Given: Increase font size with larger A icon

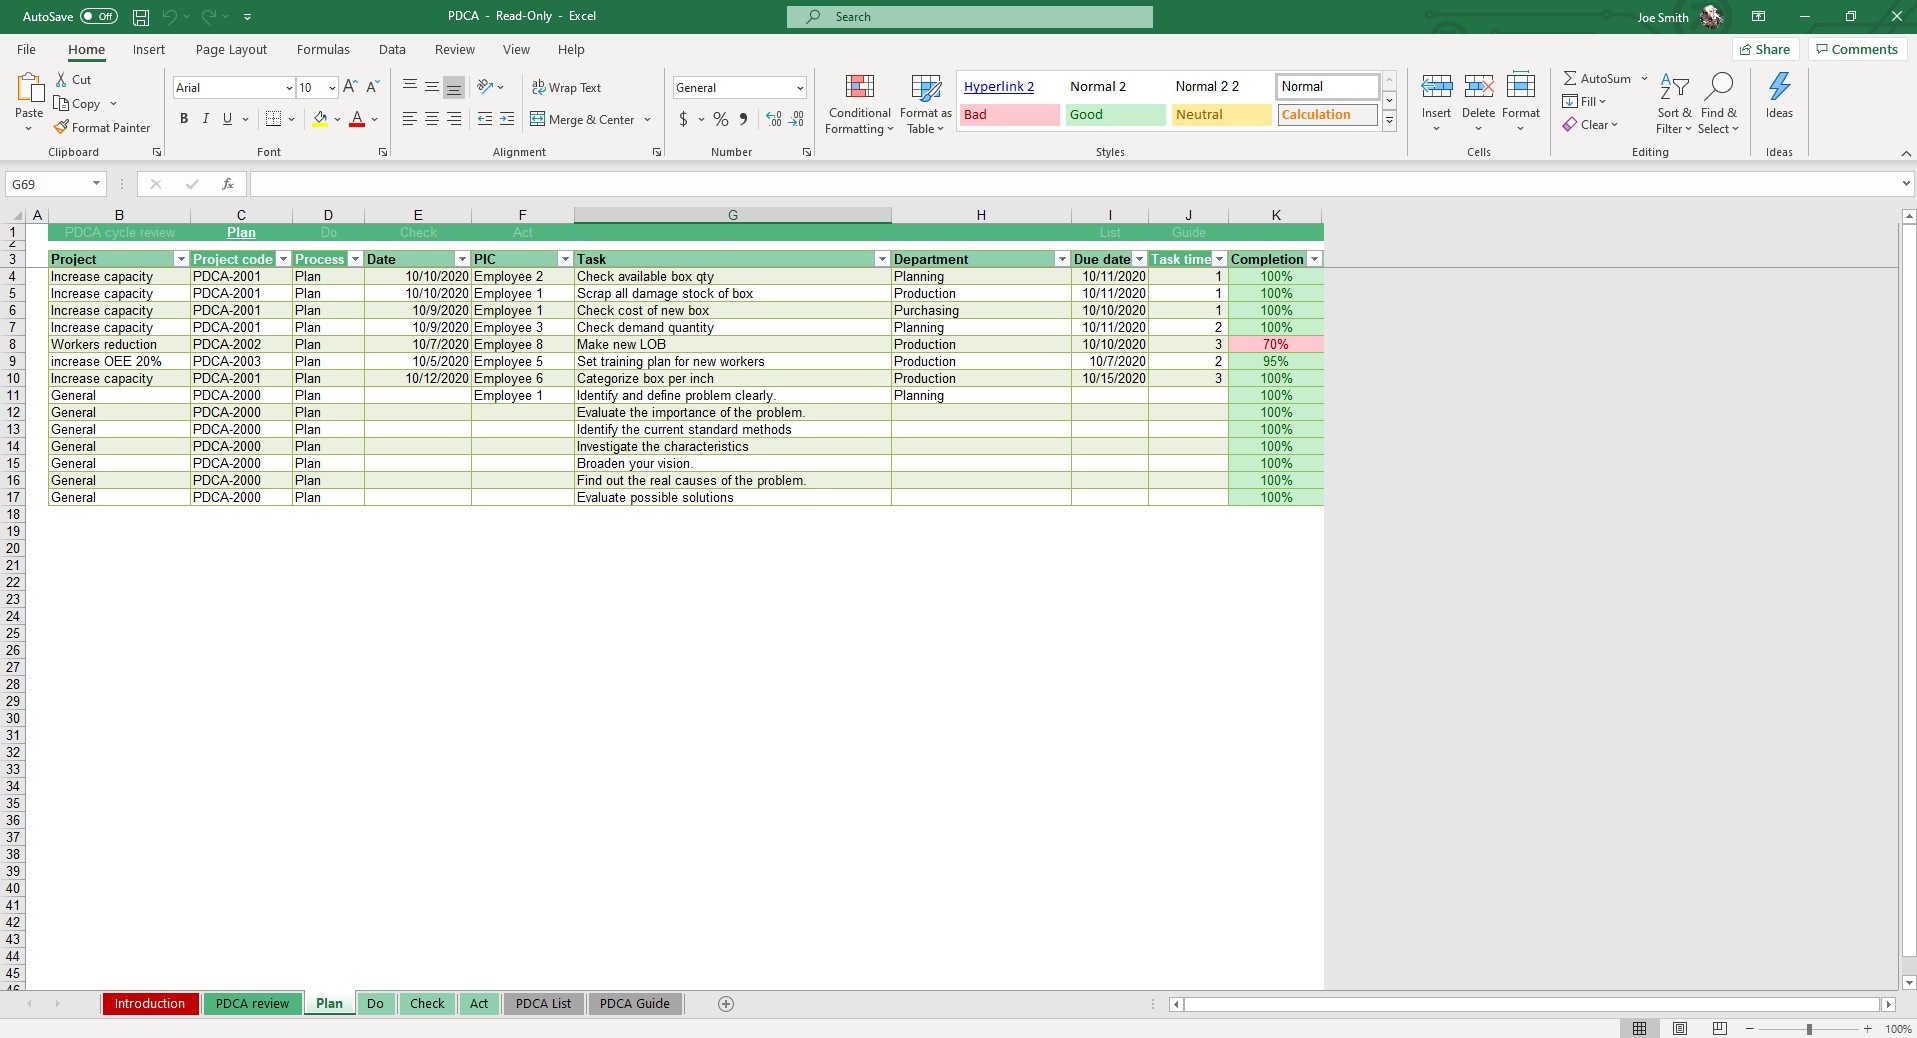Looking at the screenshot, I should pyautogui.click(x=350, y=88).
